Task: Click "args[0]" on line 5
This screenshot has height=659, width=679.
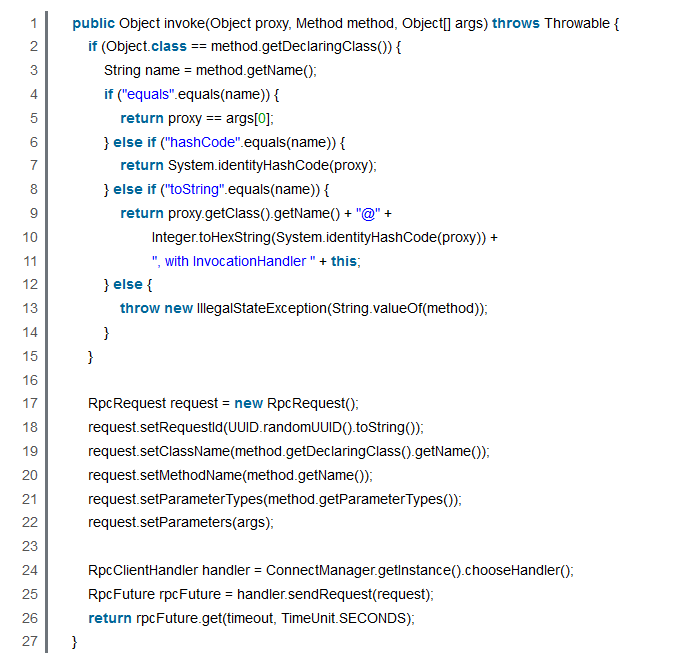Action: click(248, 118)
